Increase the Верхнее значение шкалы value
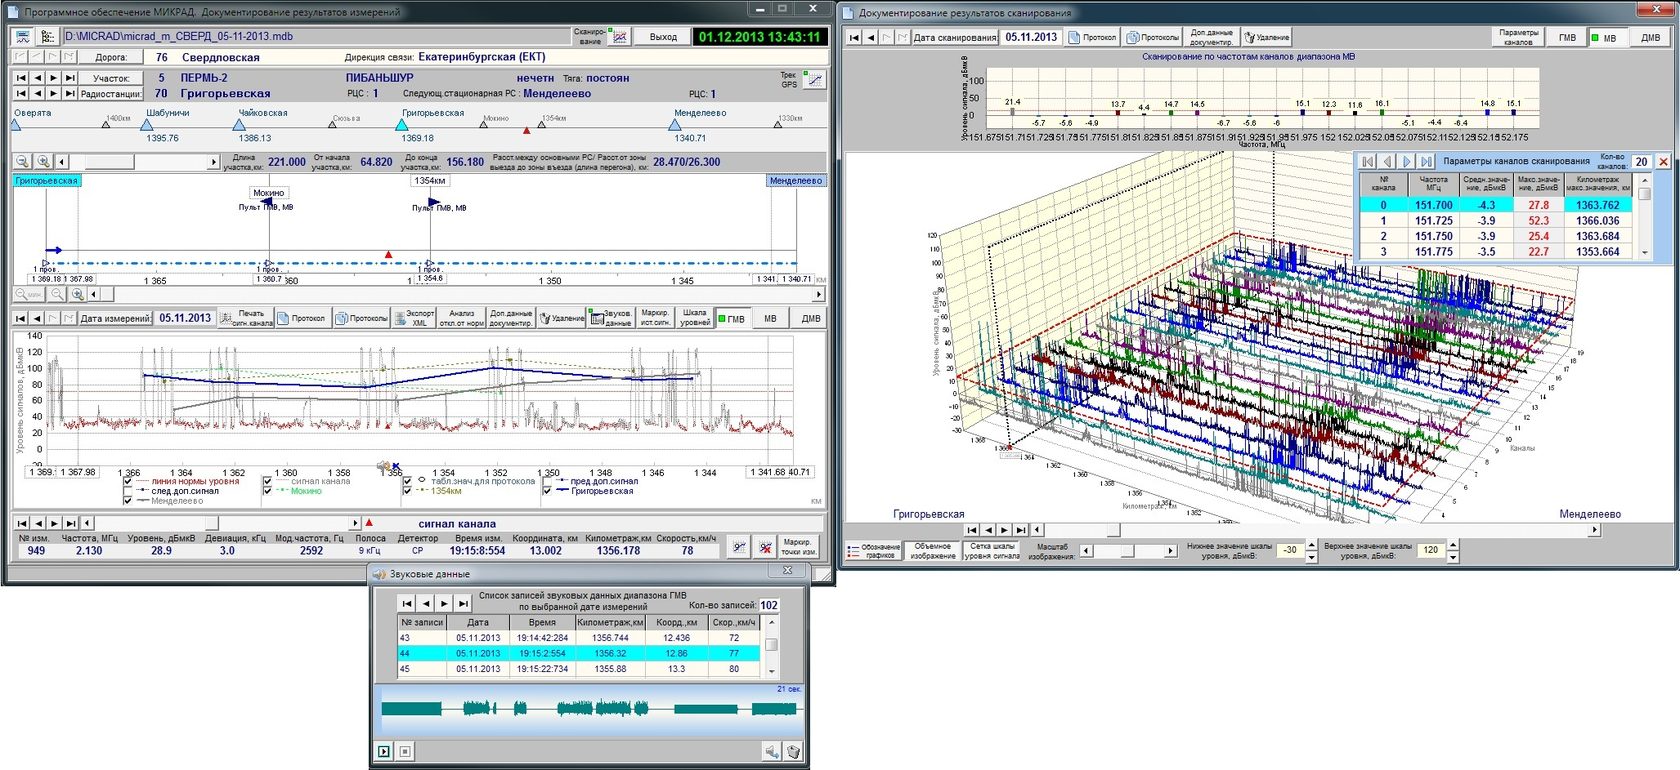1680x770 pixels. 1453,545
